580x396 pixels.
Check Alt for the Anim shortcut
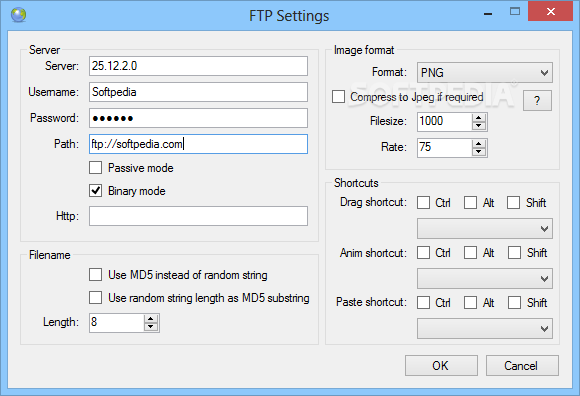[471, 253]
